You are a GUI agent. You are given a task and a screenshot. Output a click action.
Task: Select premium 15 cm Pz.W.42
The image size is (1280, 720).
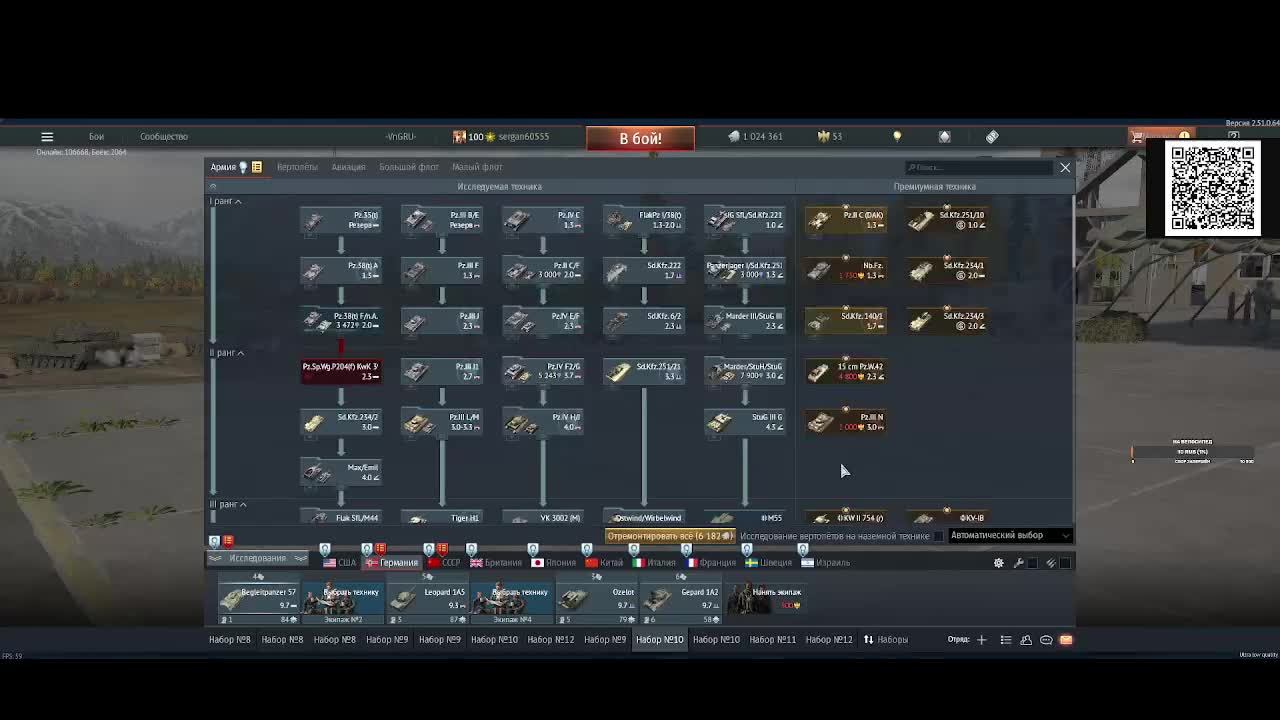pos(845,371)
